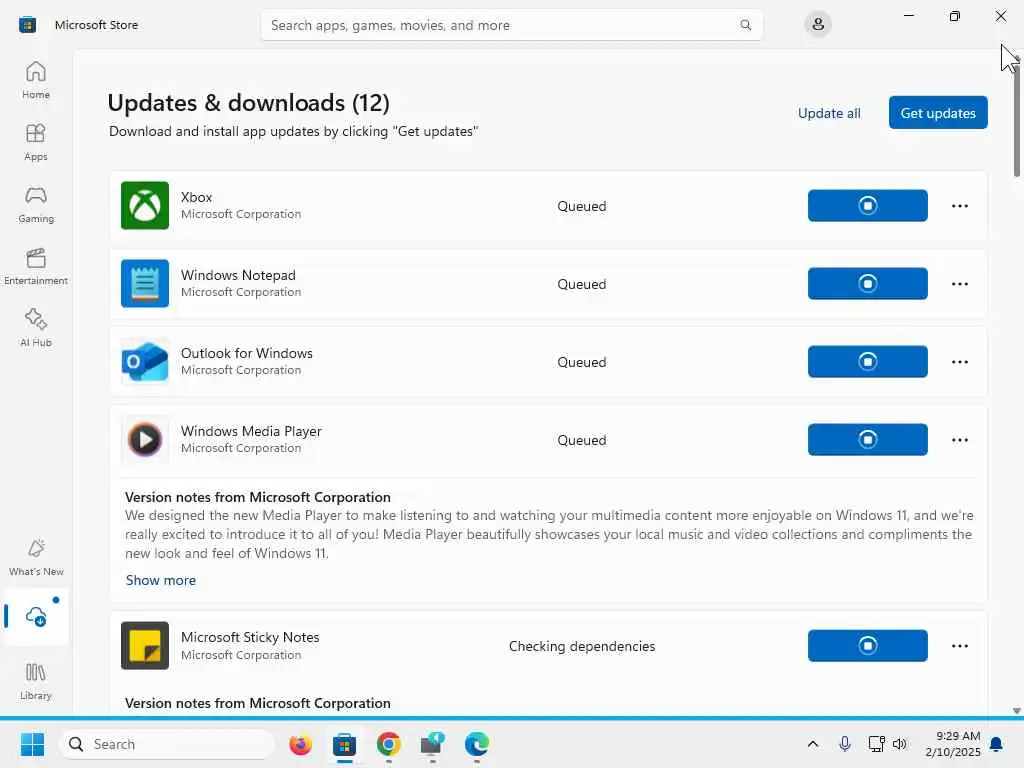The width and height of the screenshot is (1024, 768).
Task: Open the Windows Start menu
Action: 33,744
